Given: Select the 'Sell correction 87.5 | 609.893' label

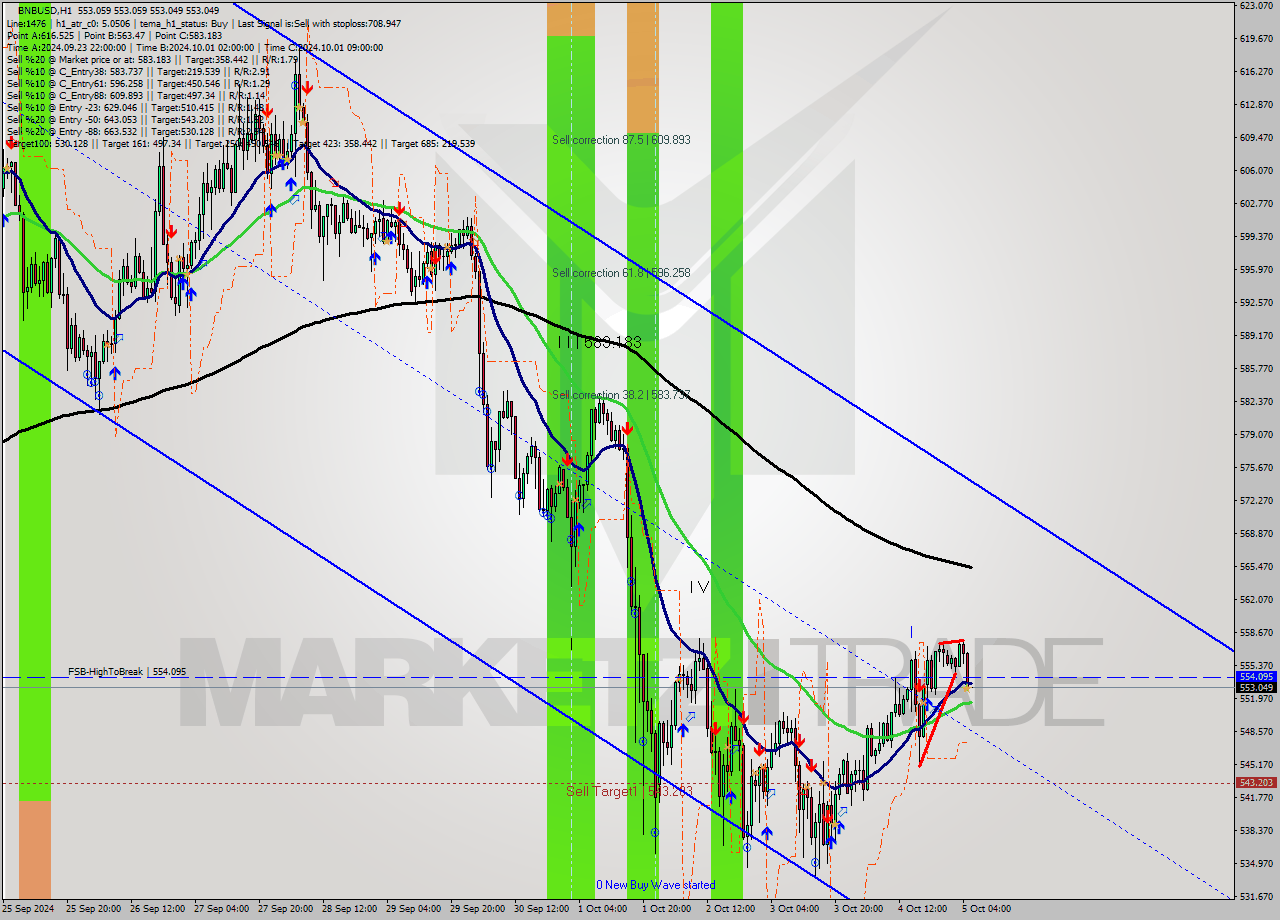Looking at the screenshot, I should 621,140.
